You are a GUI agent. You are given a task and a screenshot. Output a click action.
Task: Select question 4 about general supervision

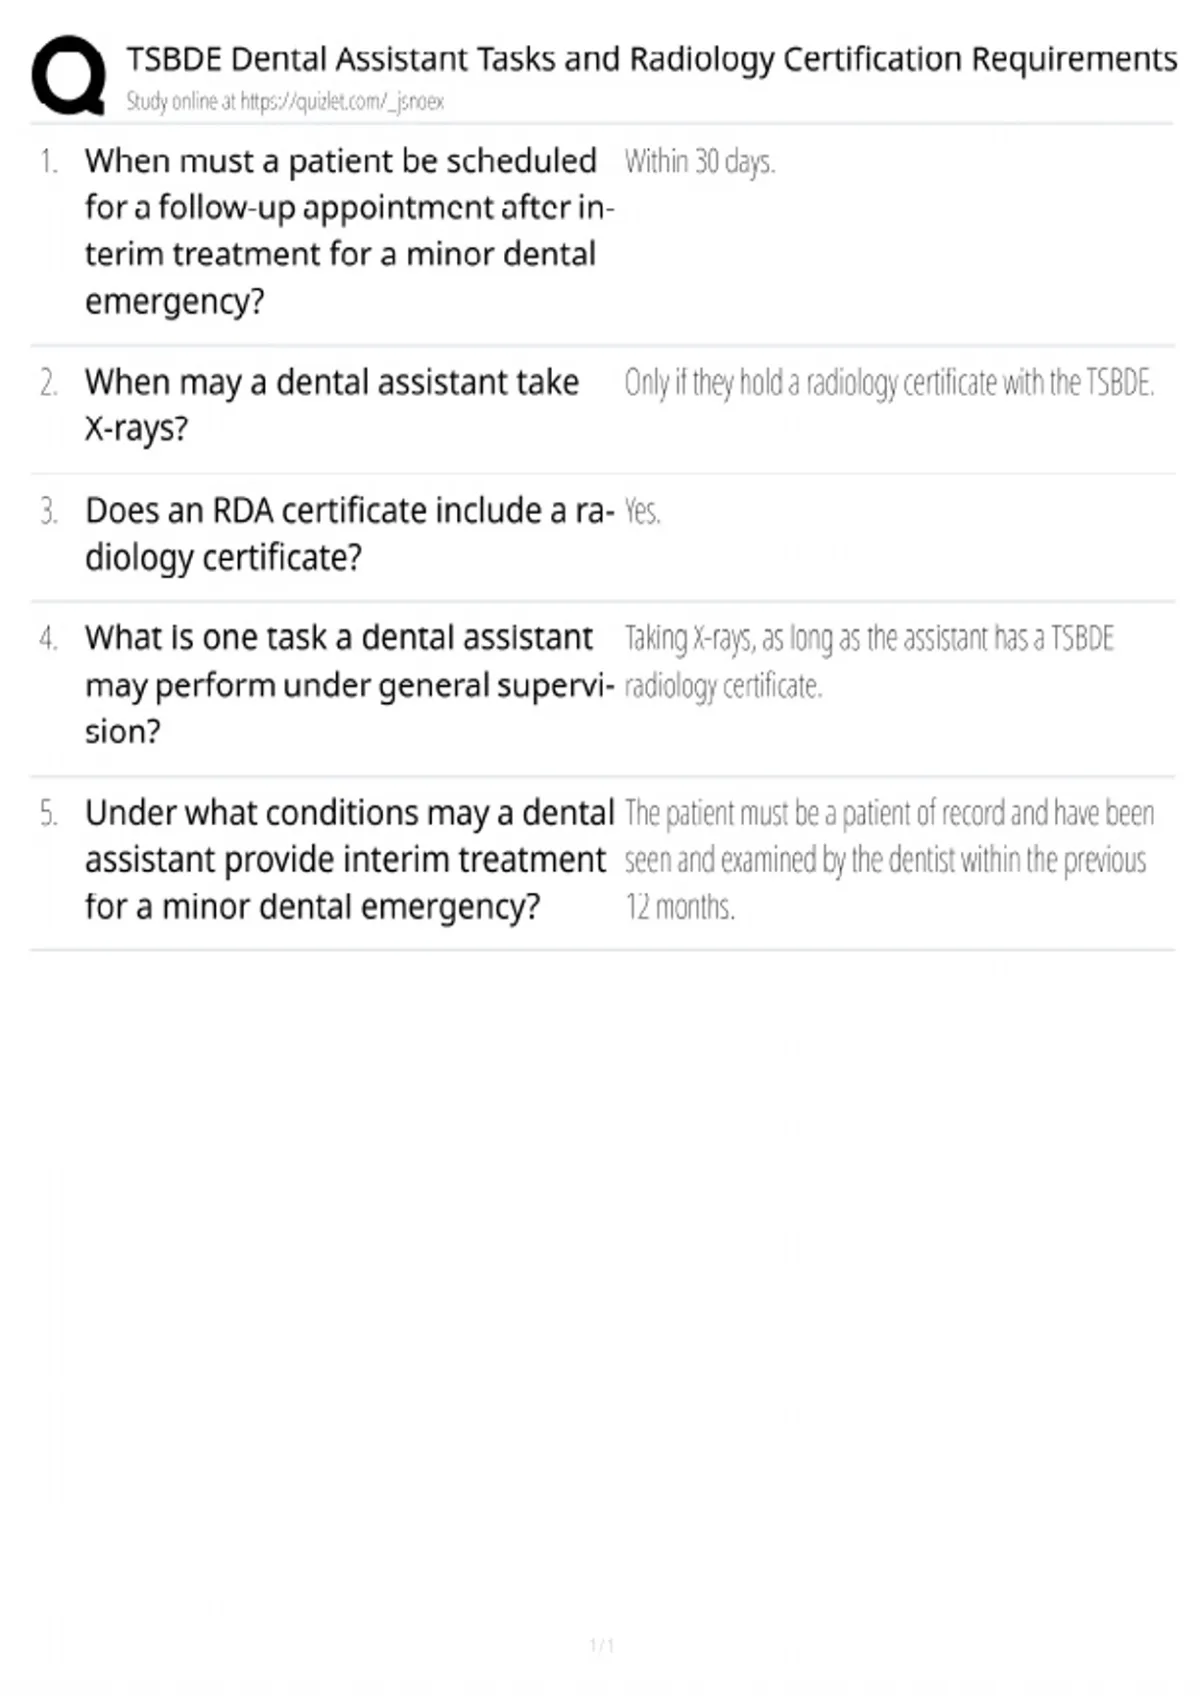349,684
